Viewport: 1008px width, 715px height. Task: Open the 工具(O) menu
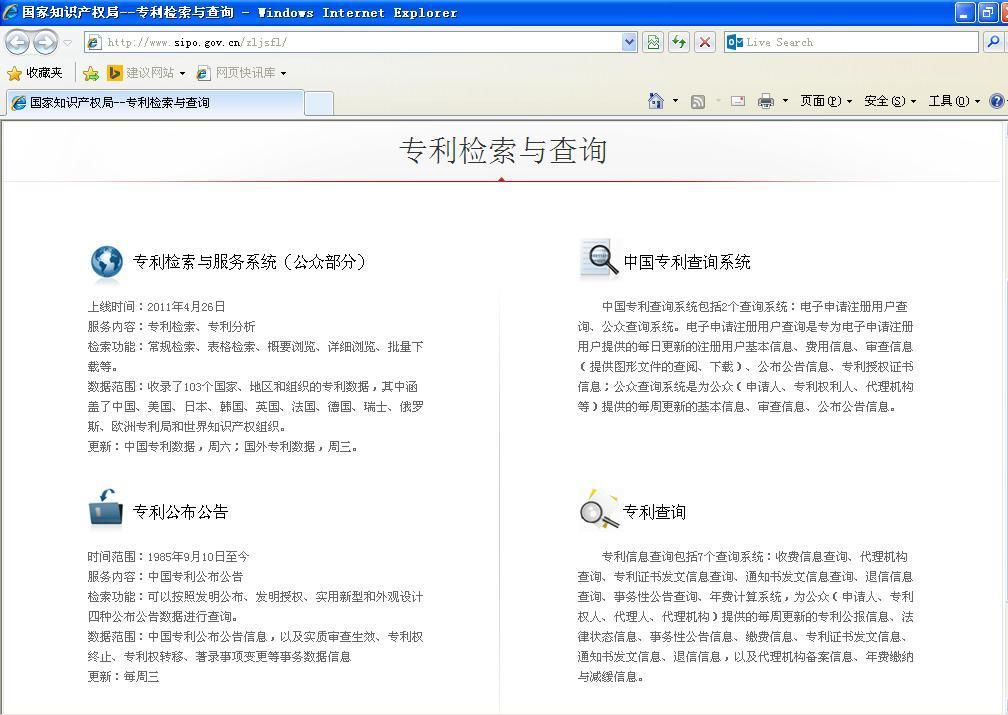click(x=953, y=101)
